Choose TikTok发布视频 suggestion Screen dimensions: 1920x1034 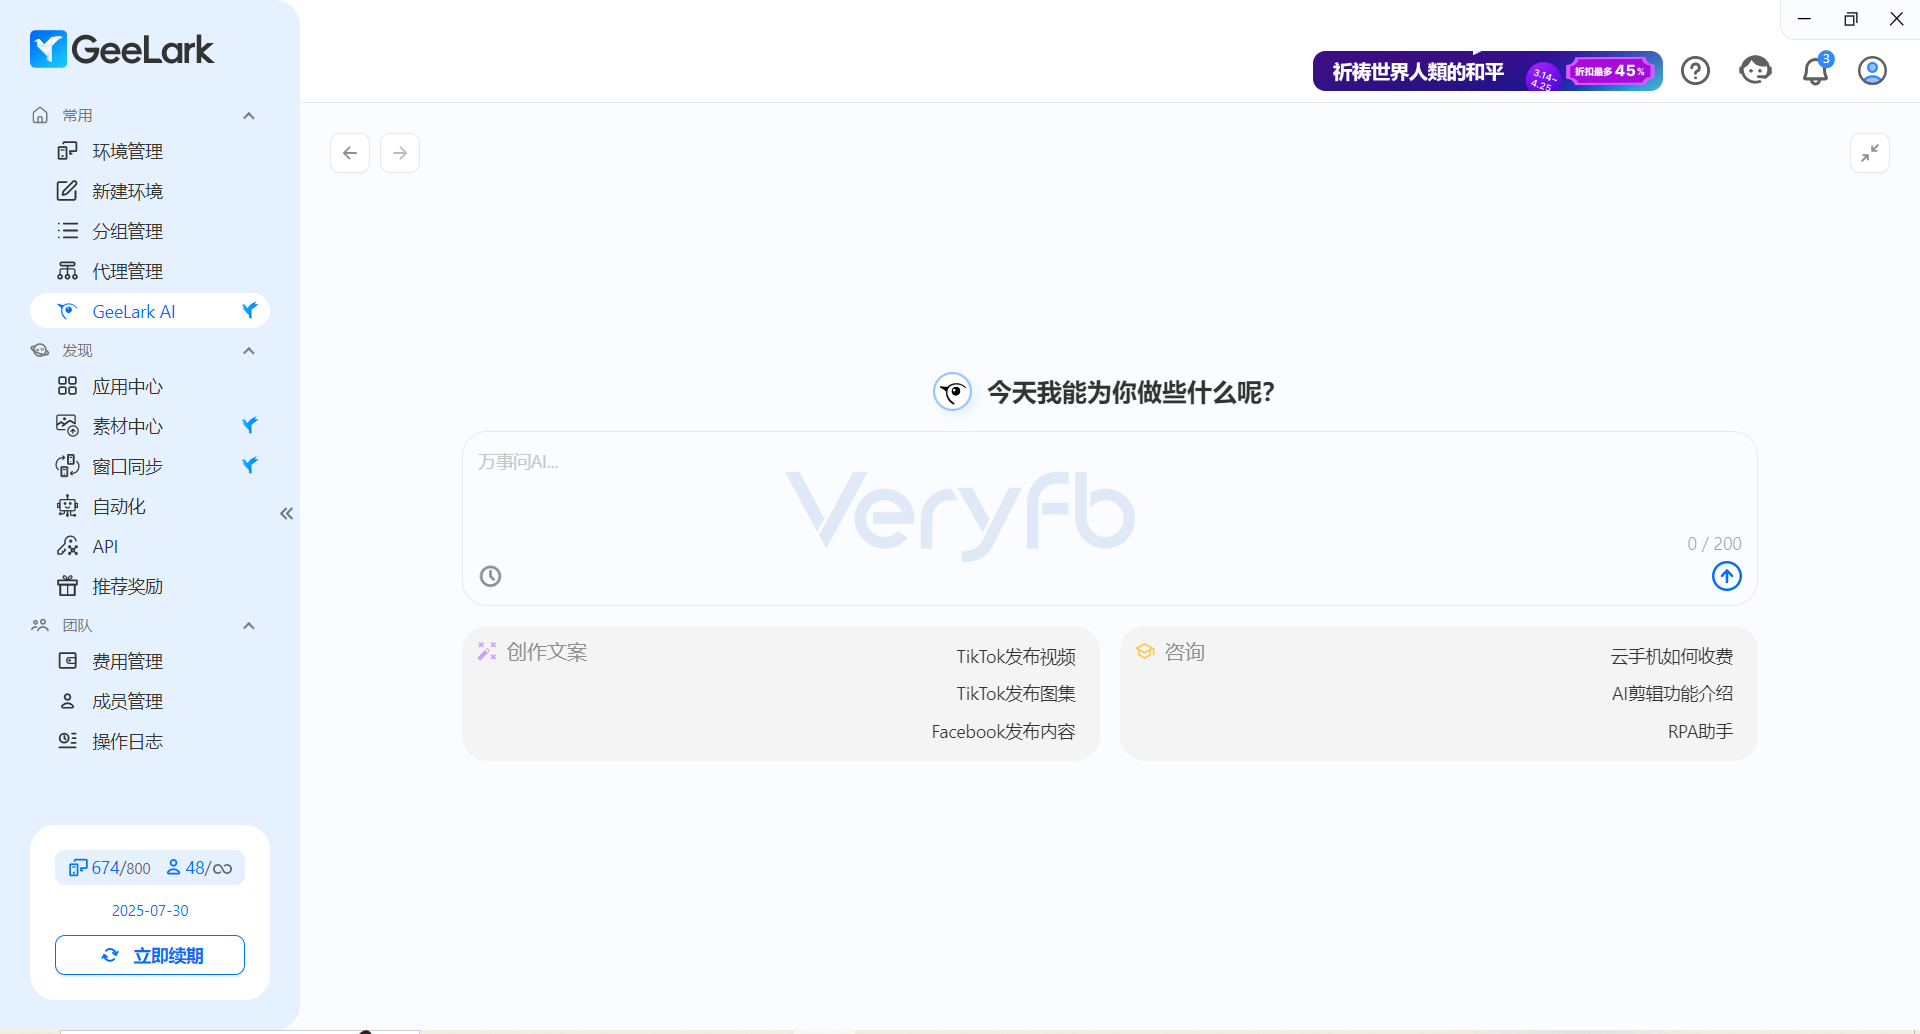coord(1015,657)
